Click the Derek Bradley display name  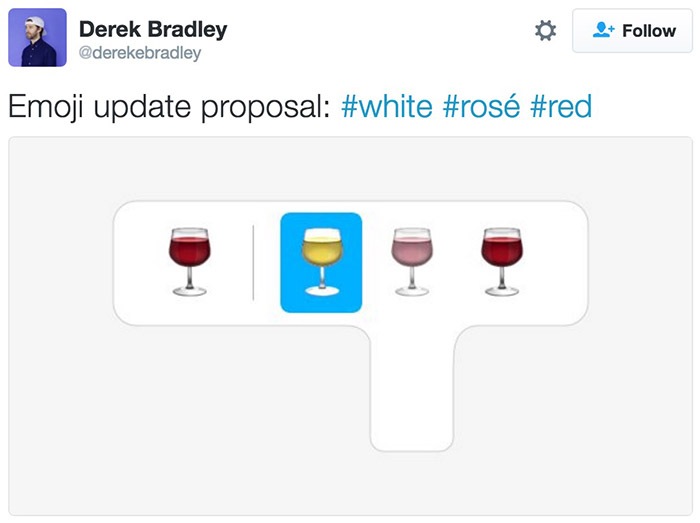tap(153, 28)
